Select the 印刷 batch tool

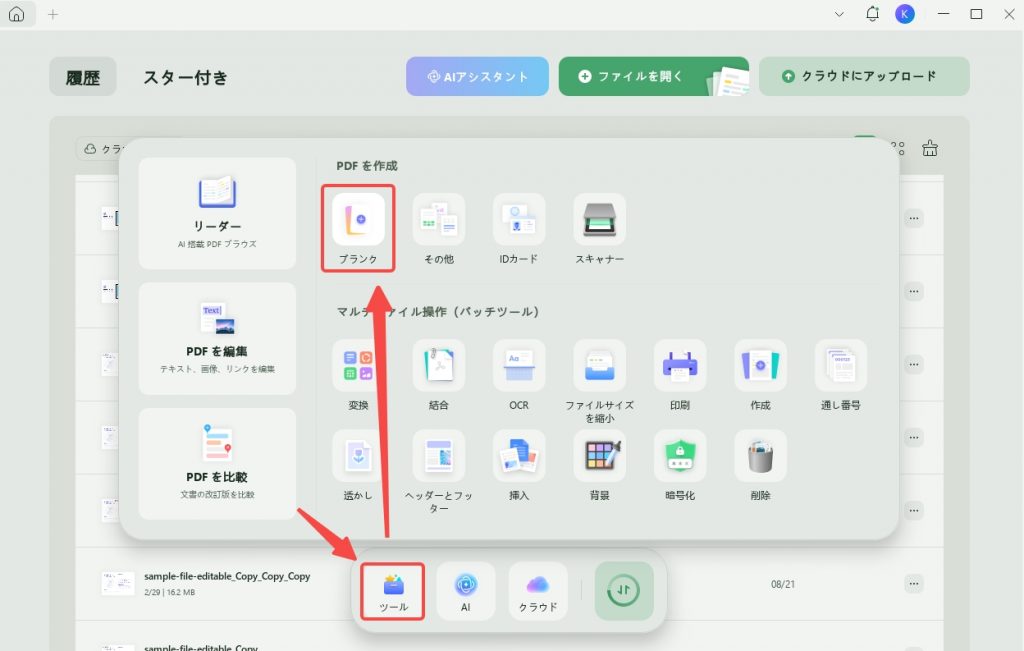[680, 375]
